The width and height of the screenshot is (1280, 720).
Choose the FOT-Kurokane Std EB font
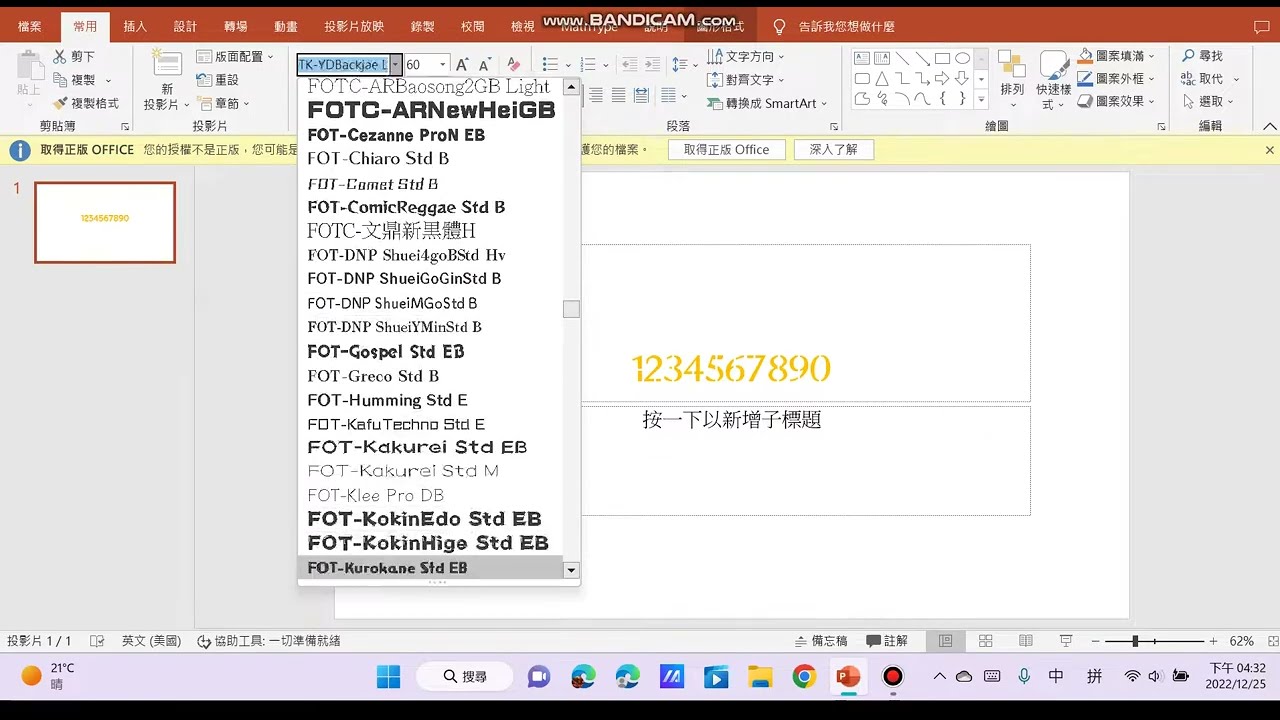coord(430,568)
